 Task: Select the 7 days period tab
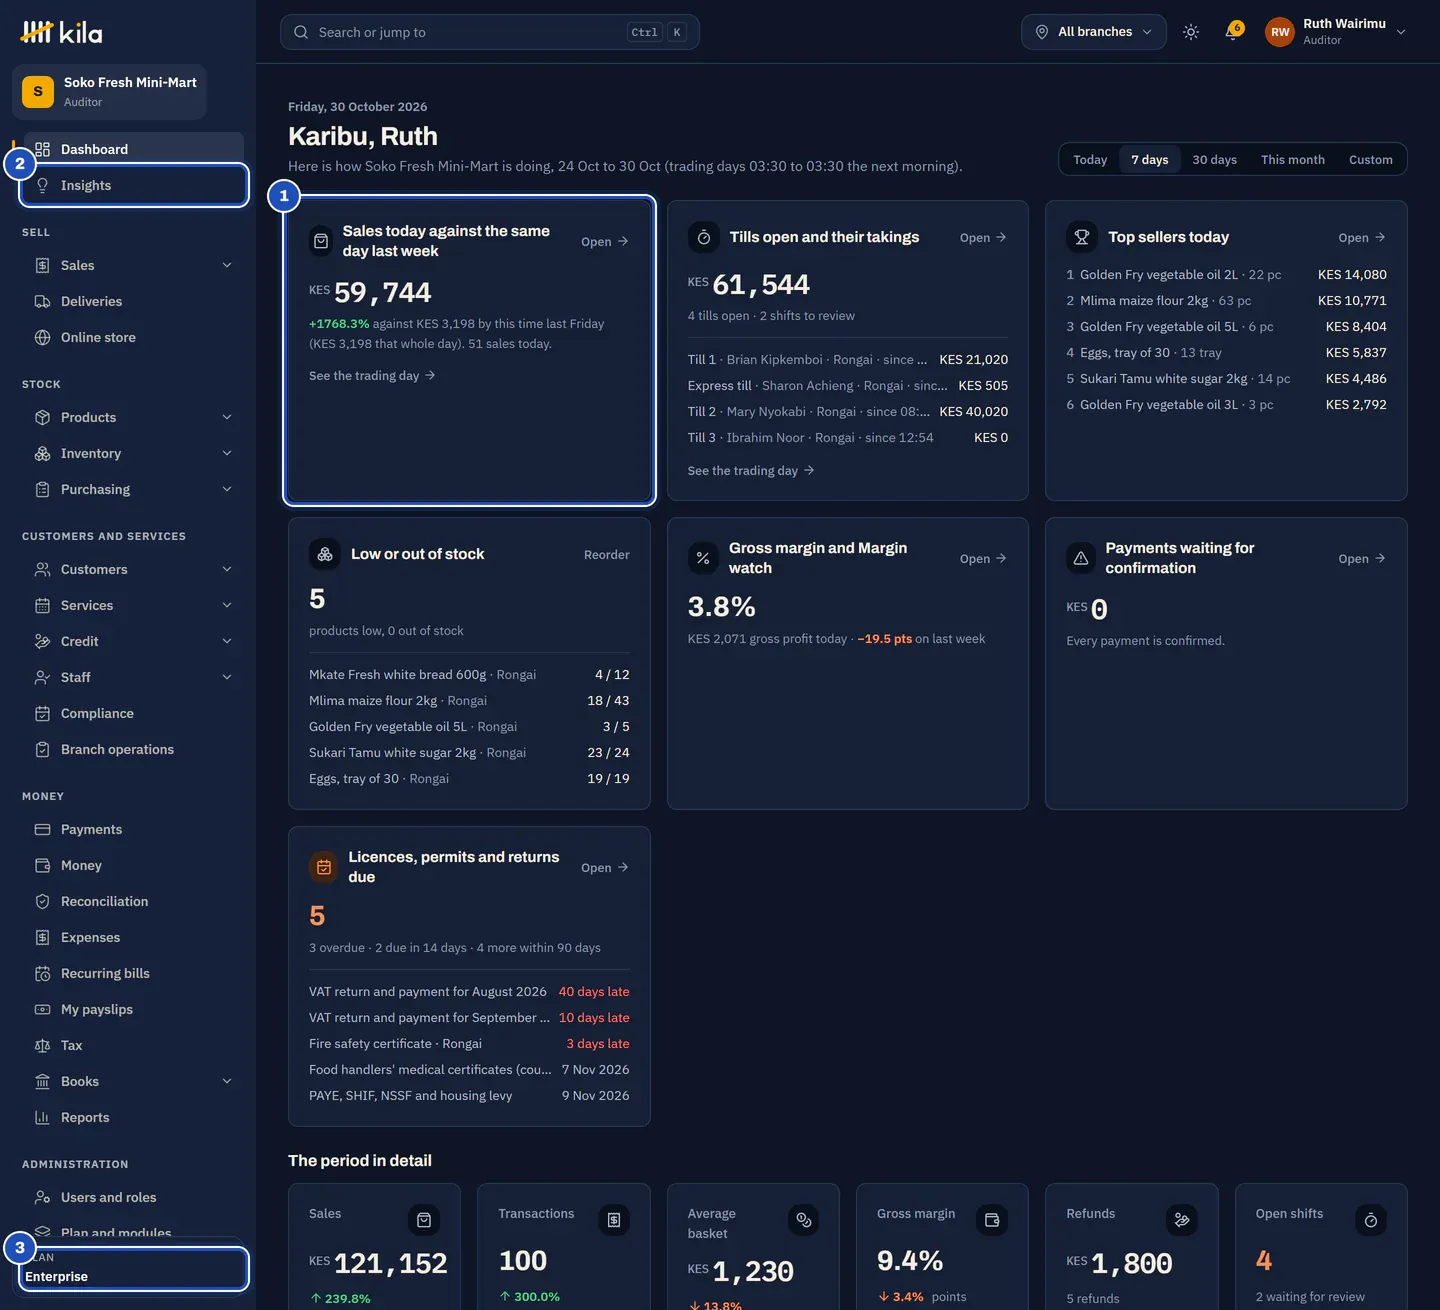[x=1150, y=159]
